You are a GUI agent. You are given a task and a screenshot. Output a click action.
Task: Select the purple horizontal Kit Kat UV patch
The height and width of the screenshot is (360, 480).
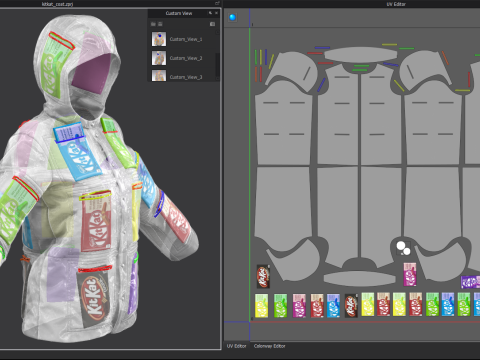[x=470, y=282]
